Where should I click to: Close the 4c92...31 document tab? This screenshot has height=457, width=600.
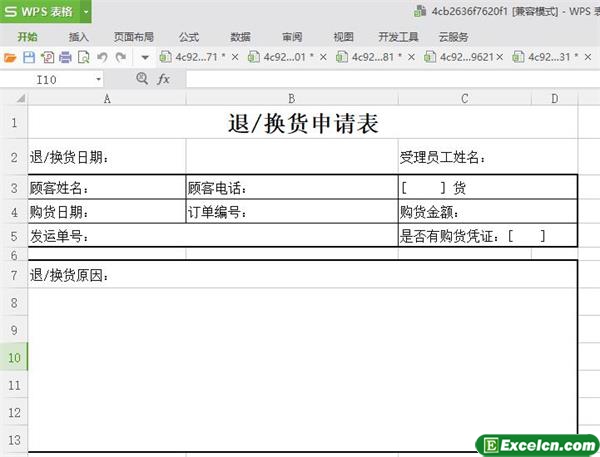(x=588, y=57)
